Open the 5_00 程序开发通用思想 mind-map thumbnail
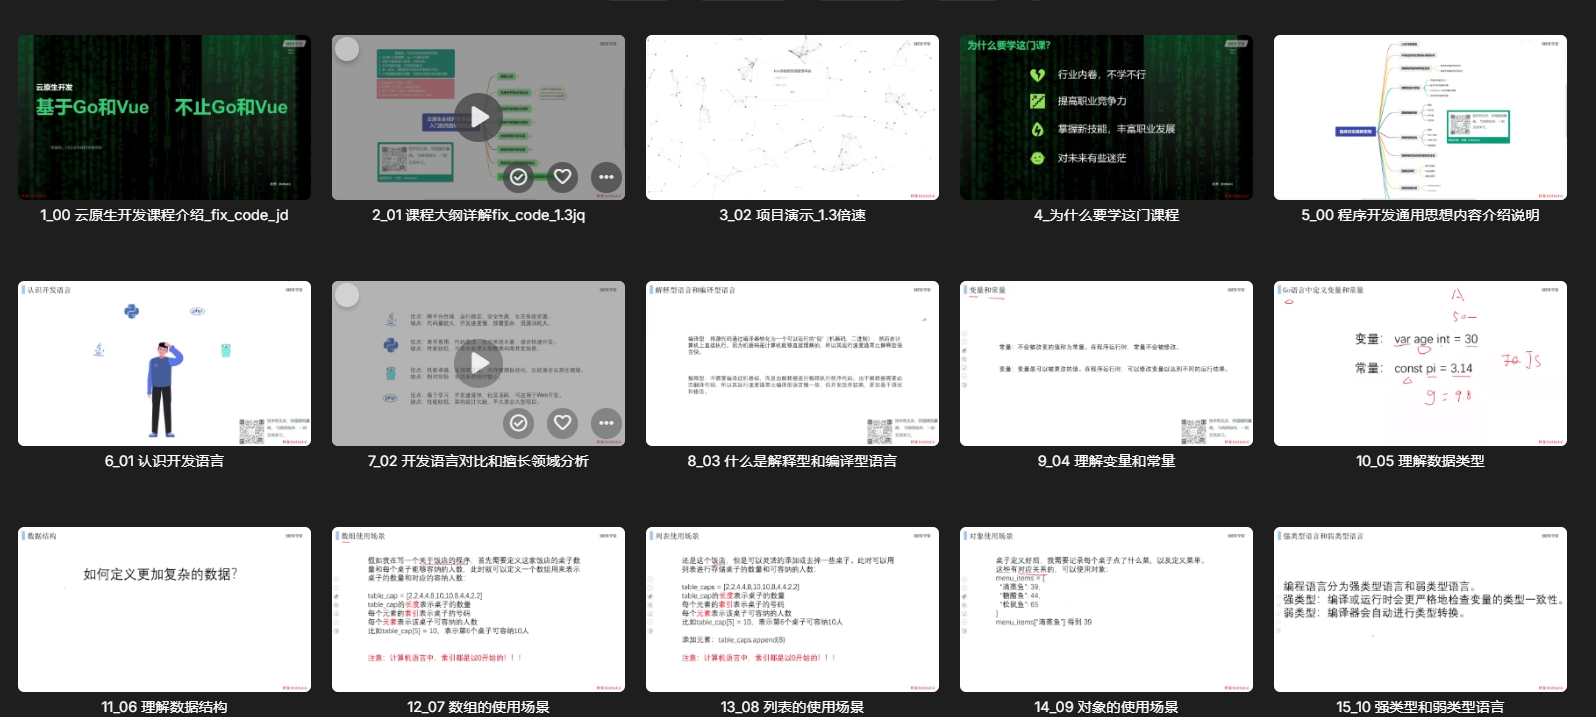The width and height of the screenshot is (1596, 717). click(x=1420, y=118)
